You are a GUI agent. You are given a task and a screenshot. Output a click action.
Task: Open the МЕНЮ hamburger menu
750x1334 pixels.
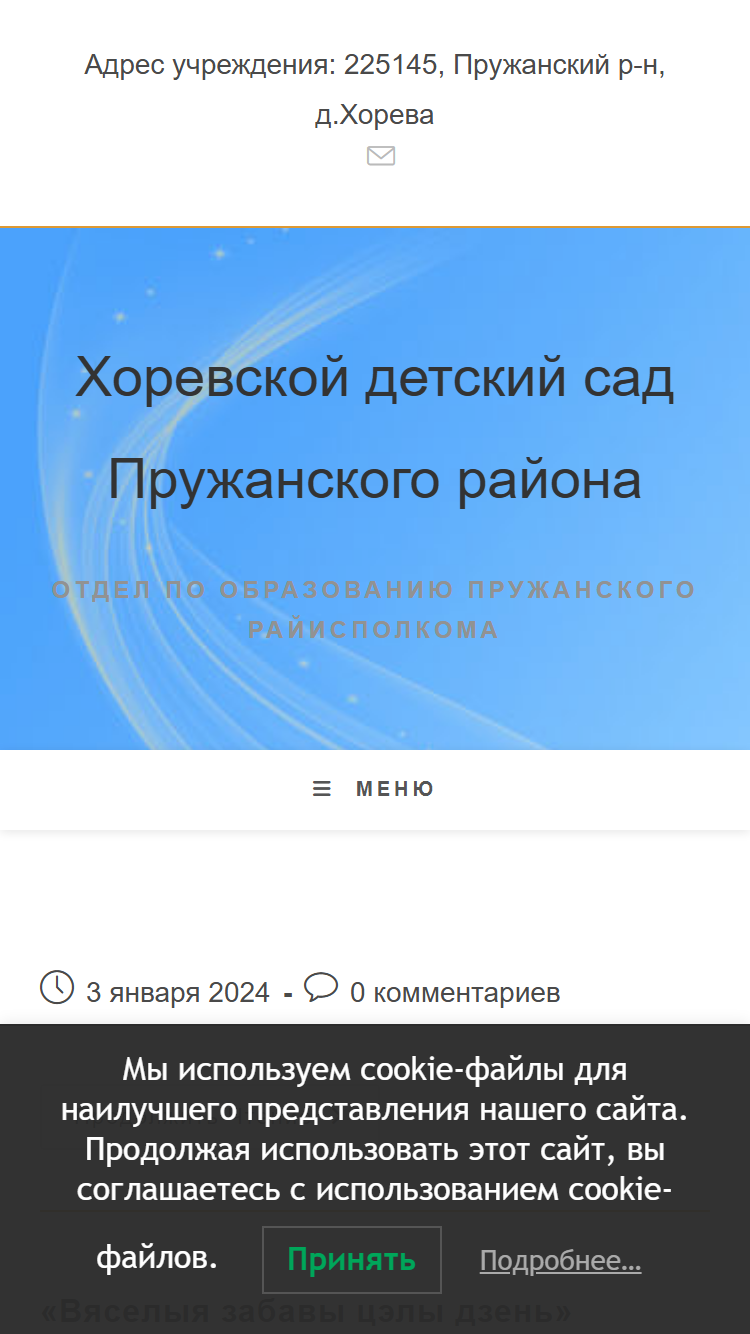[374, 789]
